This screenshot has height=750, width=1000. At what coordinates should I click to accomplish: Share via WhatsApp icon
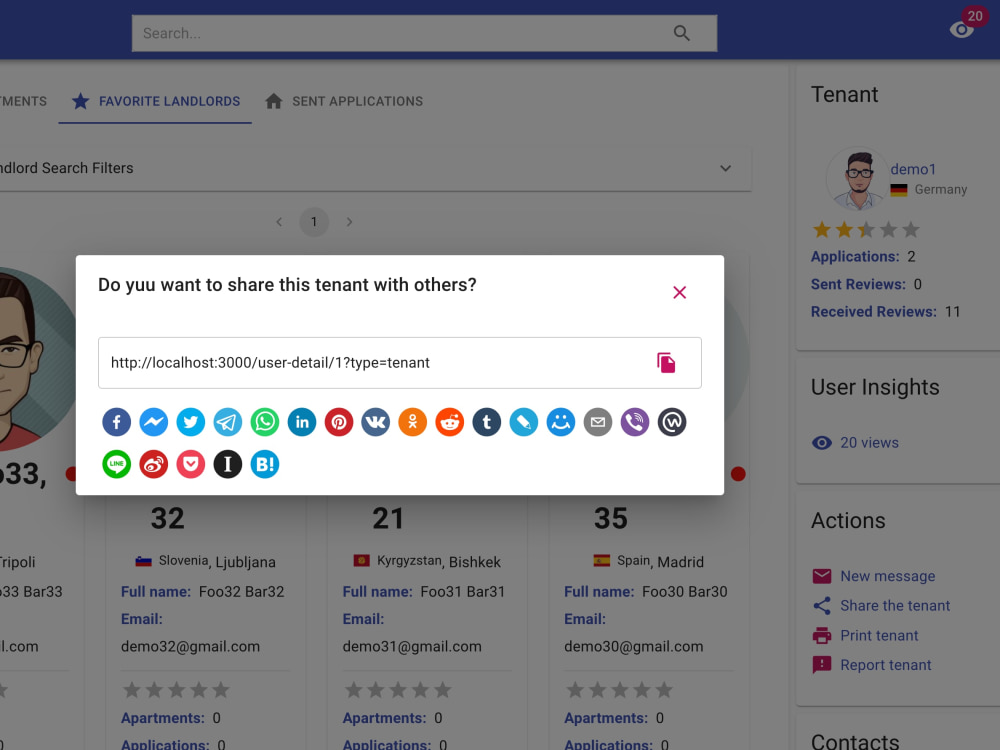coord(265,422)
